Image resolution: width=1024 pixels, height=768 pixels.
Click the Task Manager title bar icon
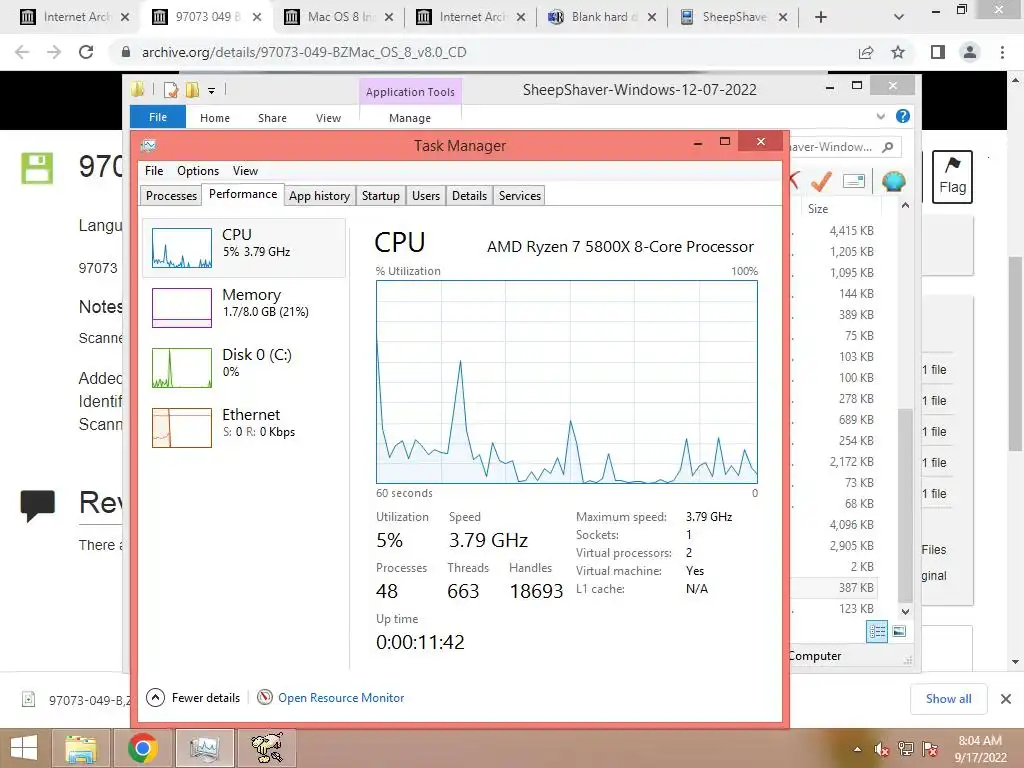click(149, 146)
